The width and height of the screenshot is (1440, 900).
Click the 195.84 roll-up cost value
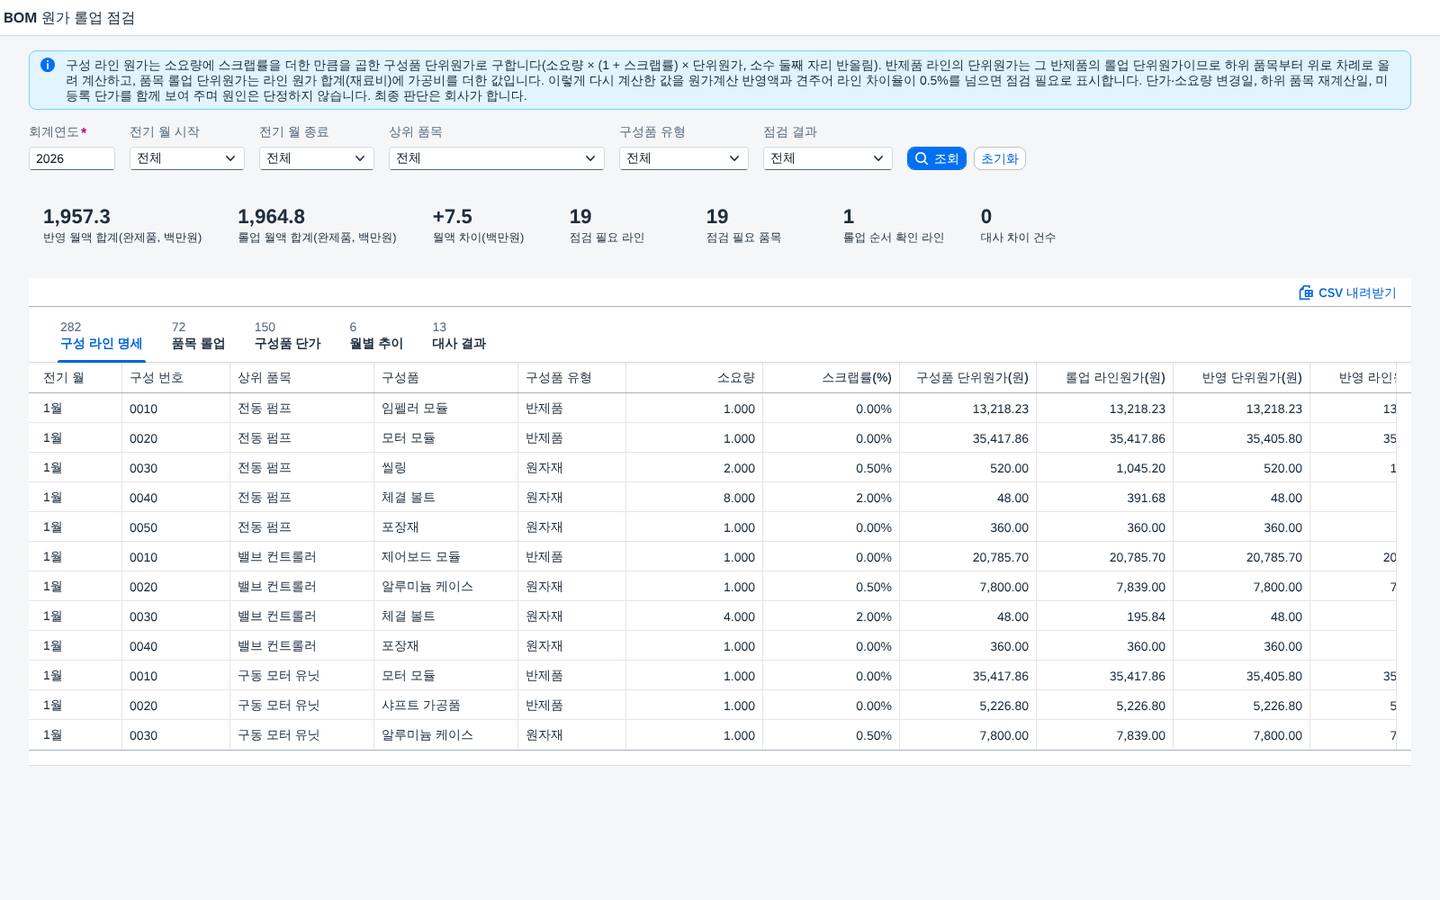(x=1146, y=616)
